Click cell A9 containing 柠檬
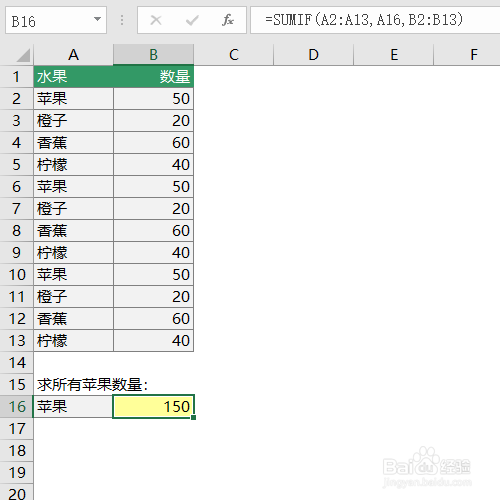This screenshot has height=500, width=500. [73, 253]
